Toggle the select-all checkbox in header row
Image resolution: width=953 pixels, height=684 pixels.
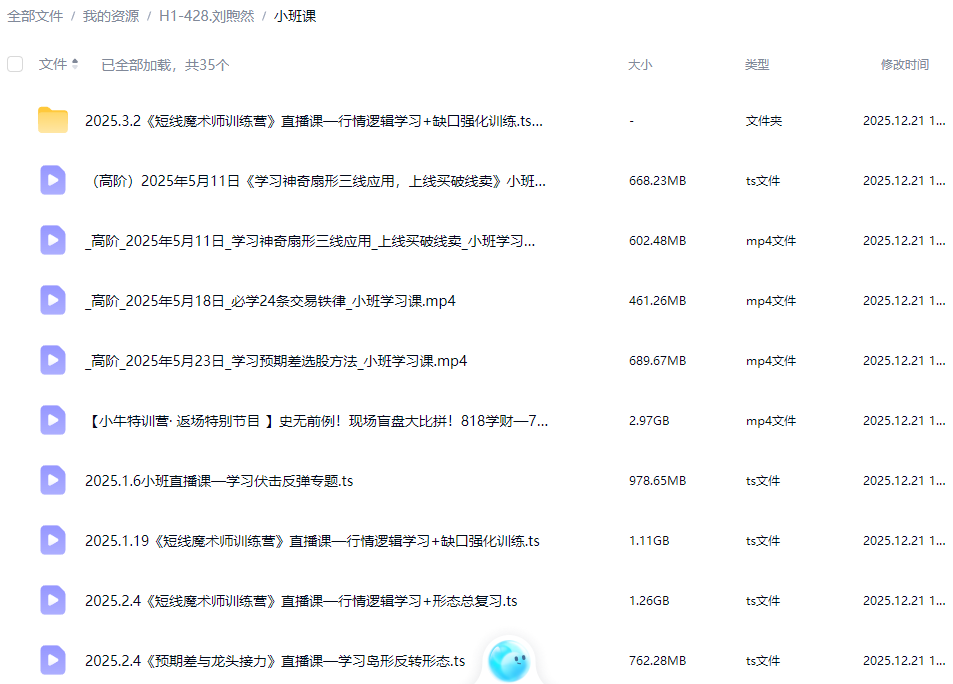click(15, 63)
